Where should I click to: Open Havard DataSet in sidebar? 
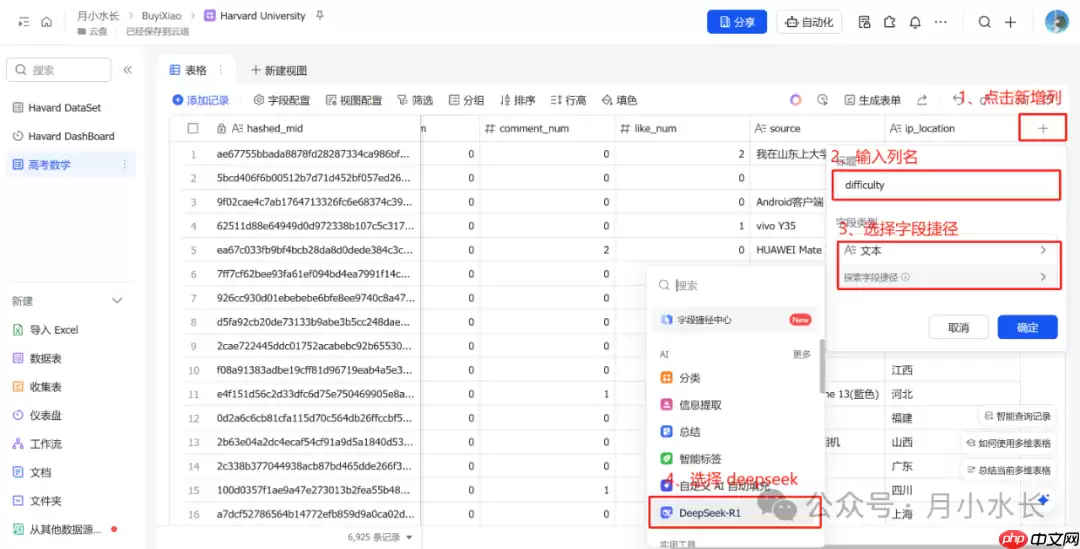tap(64, 107)
